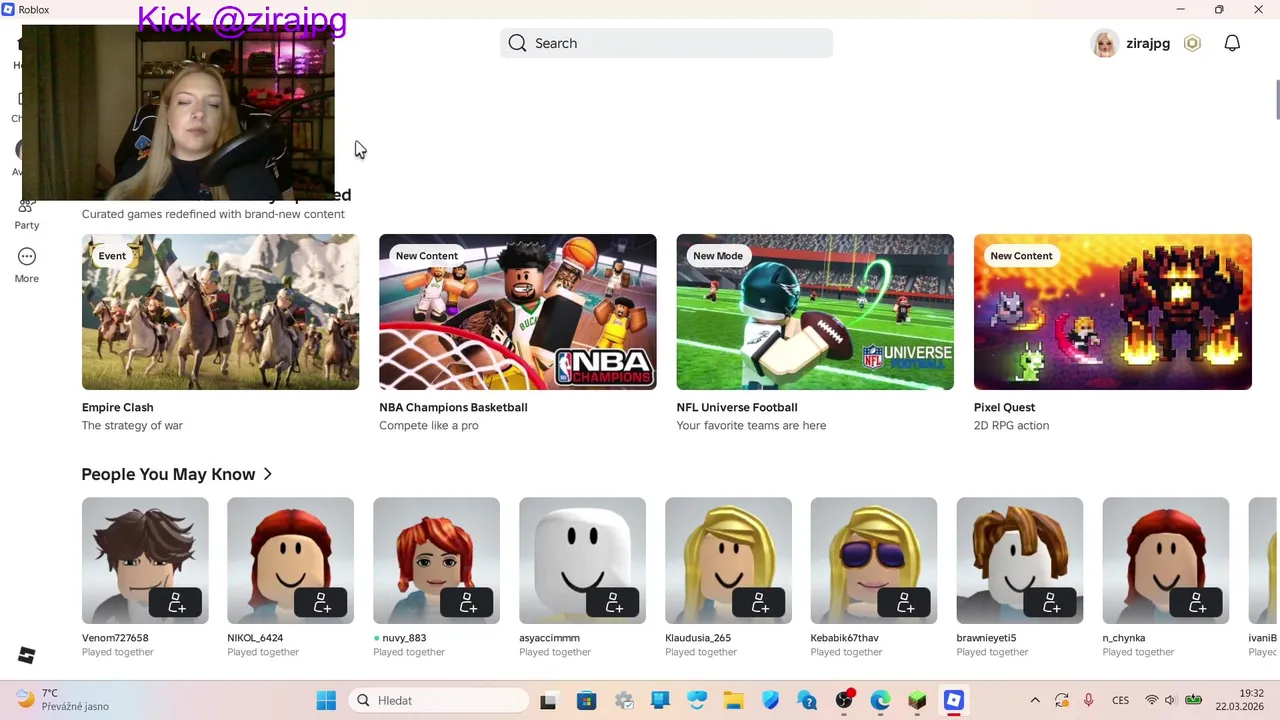Open the More menu in sidebar
The height and width of the screenshot is (720, 1280).
(27, 265)
